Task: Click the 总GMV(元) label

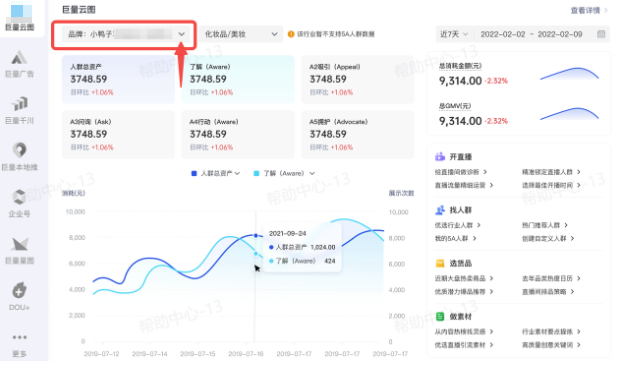Action: 455,106
